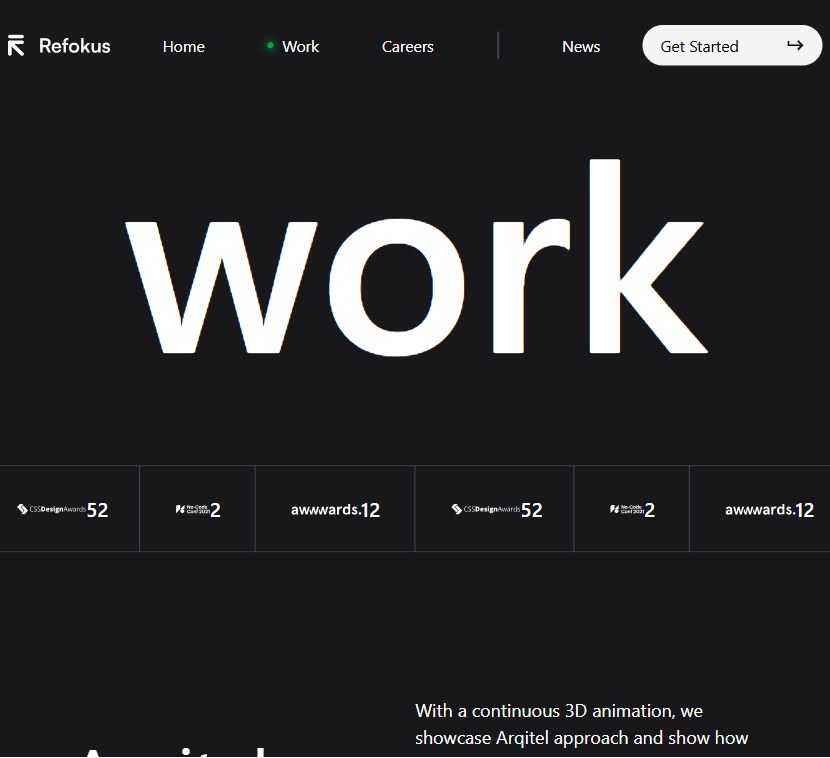Click the arrow icon inside Get Started
The width and height of the screenshot is (830, 758).
(x=795, y=45)
